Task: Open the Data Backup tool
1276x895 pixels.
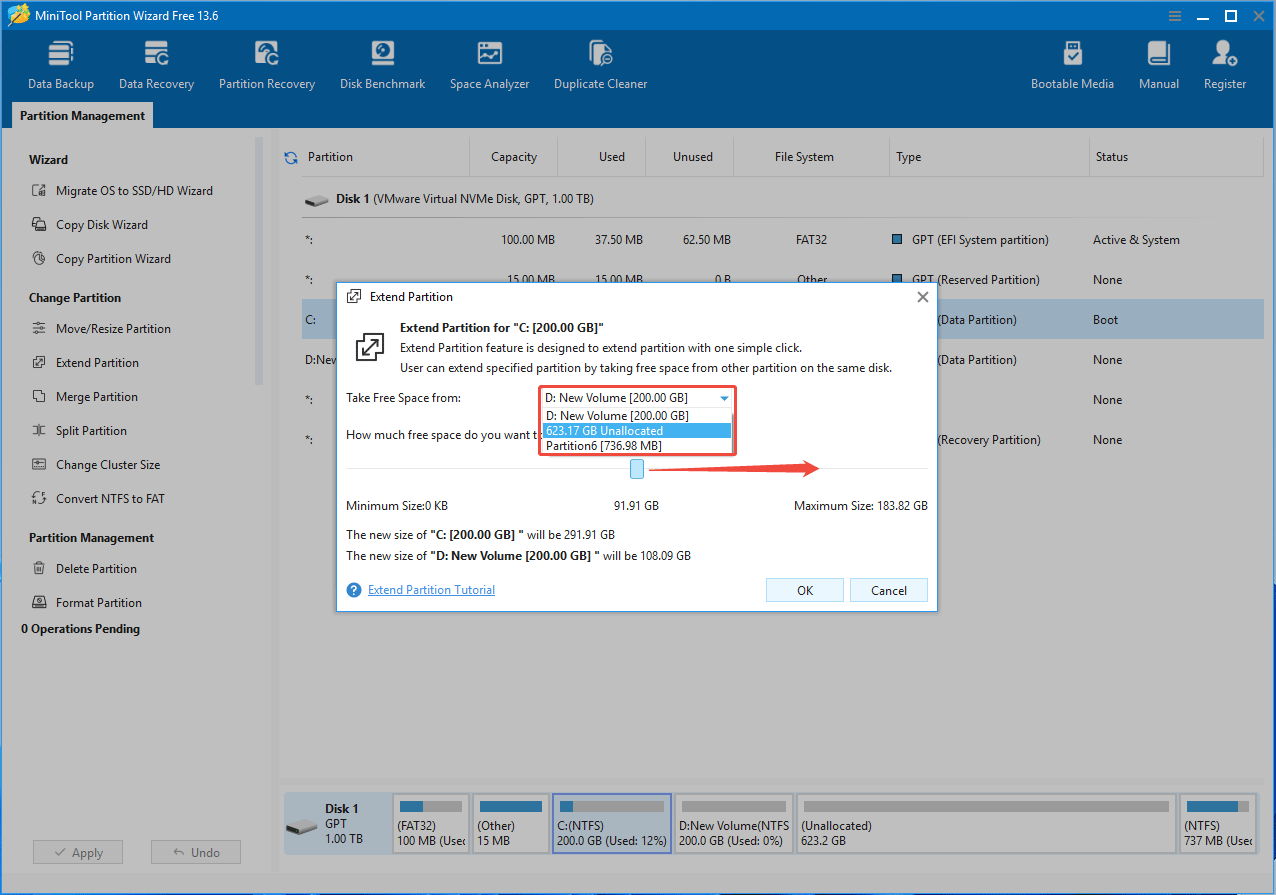Action: pos(61,65)
